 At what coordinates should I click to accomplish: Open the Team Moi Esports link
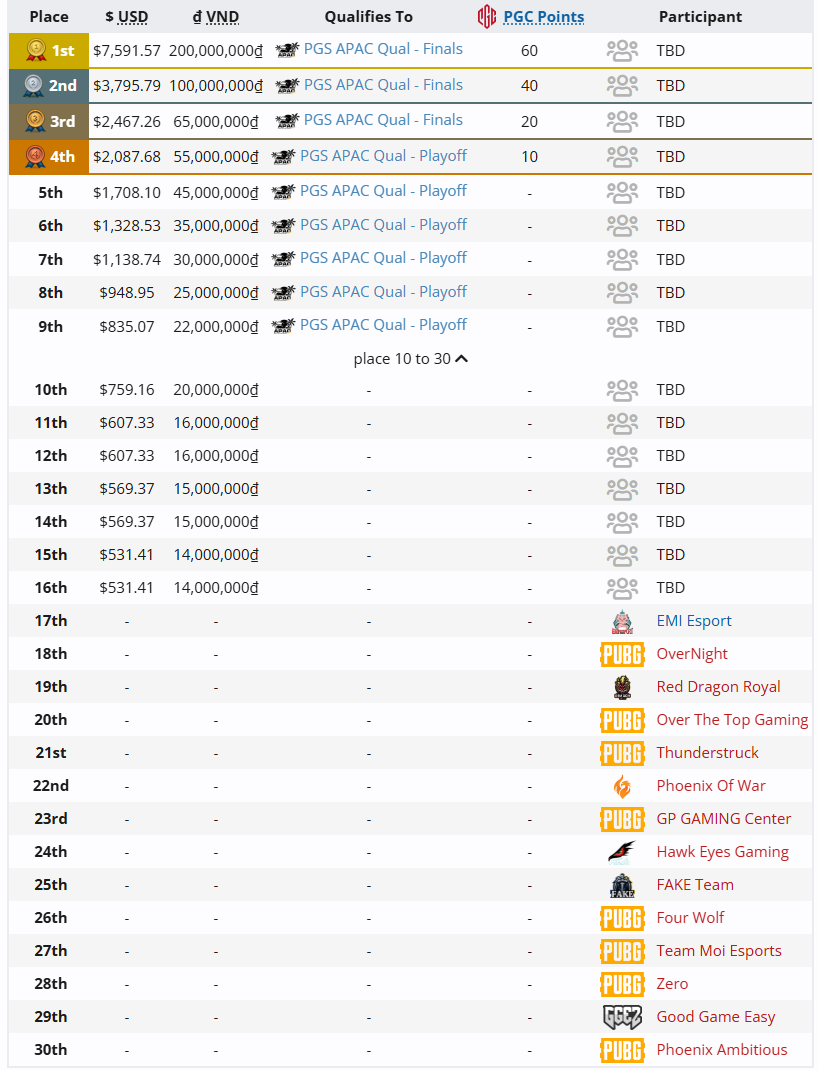pyautogui.click(x=719, y=951)
